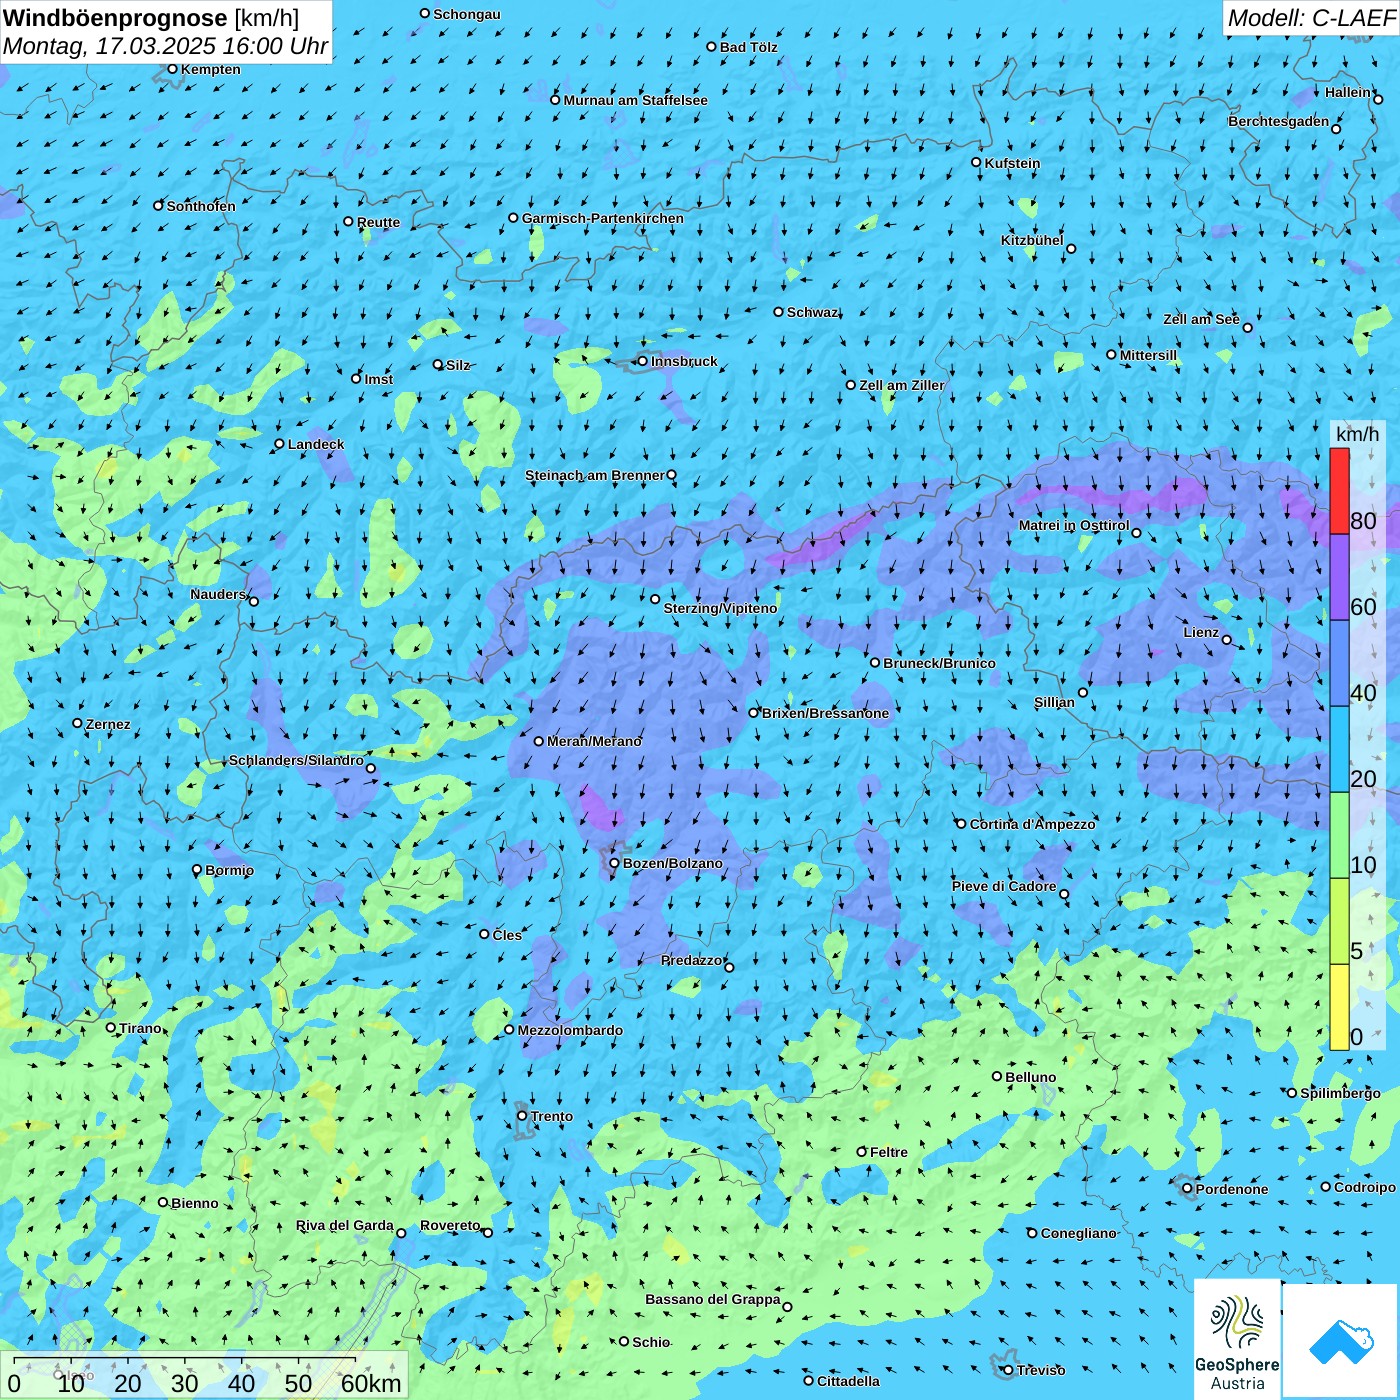Click the Berchtesgaden label

[x=1279, y=121]
